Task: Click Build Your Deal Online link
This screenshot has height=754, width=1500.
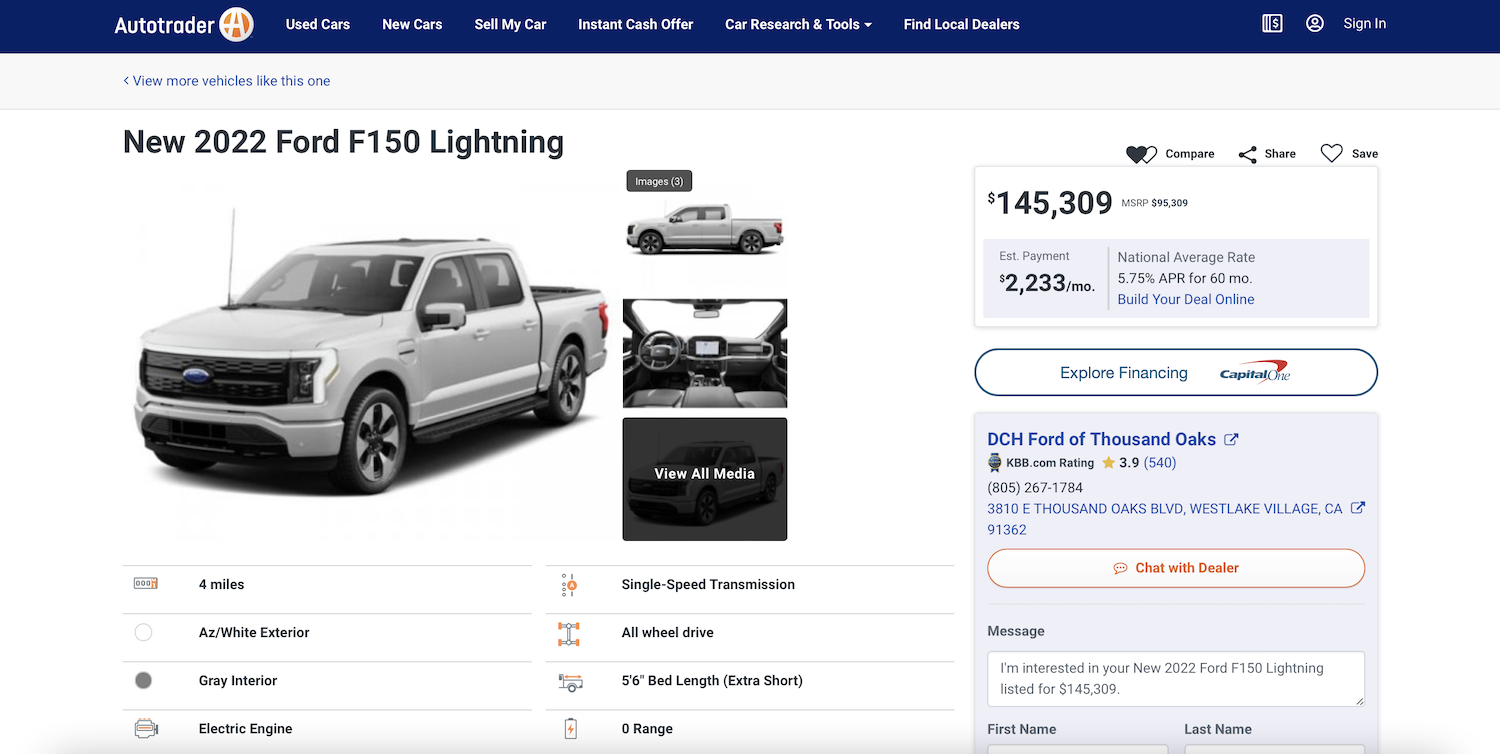Action: [x=1186, y=299]
